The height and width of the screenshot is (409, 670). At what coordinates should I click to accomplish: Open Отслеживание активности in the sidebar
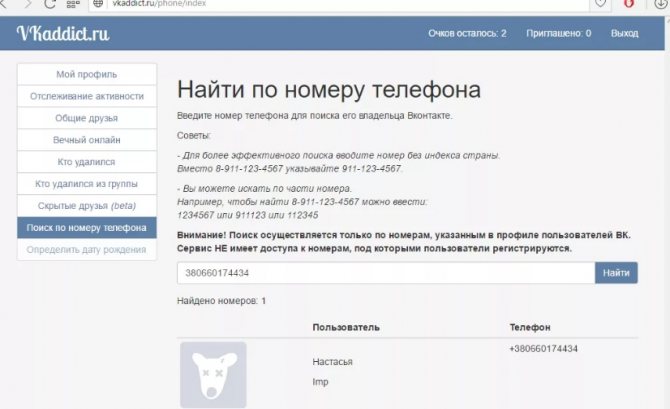[87, 96]
